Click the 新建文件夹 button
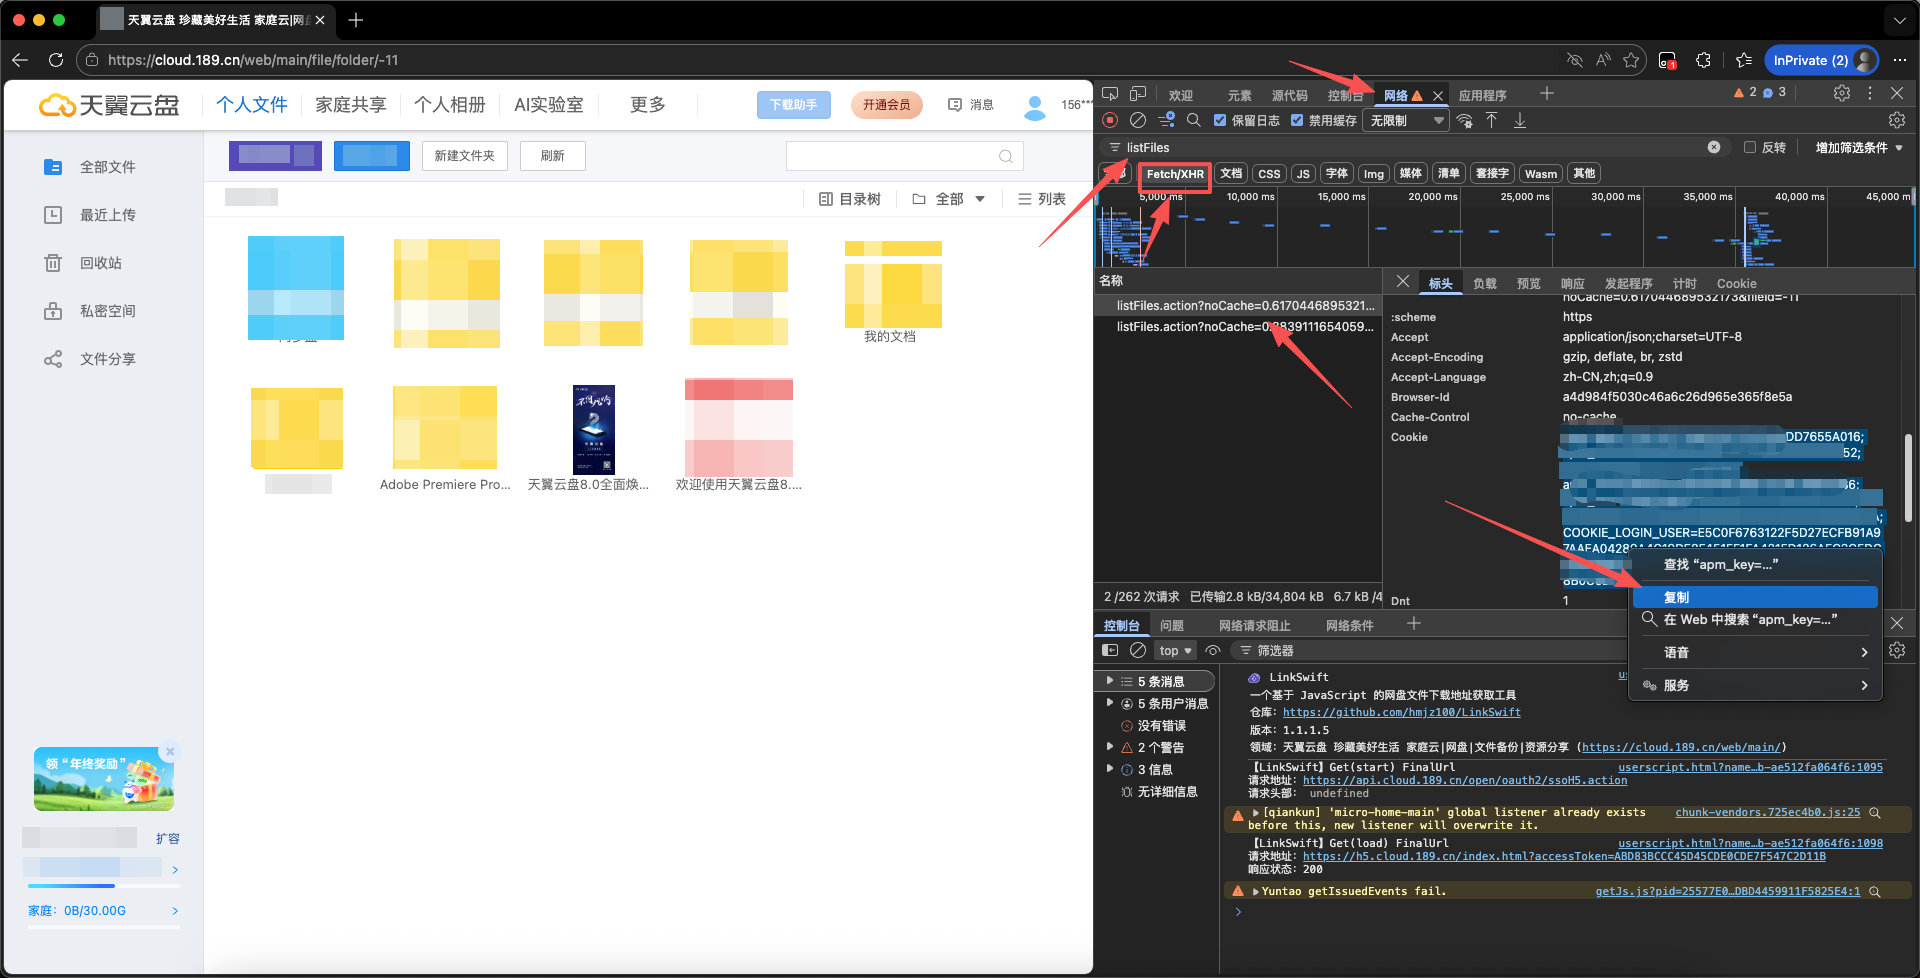1920x978 pixels. 464,156
